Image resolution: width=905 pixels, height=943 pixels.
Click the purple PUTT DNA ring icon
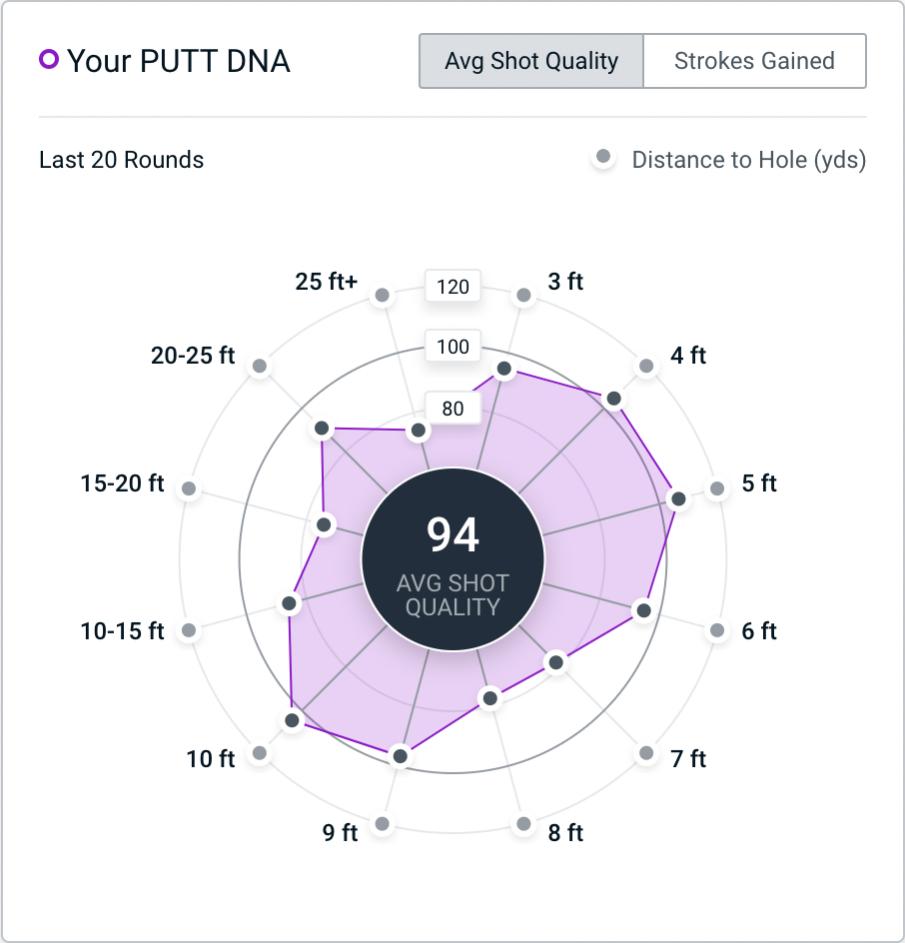click(x=49, y=60)
